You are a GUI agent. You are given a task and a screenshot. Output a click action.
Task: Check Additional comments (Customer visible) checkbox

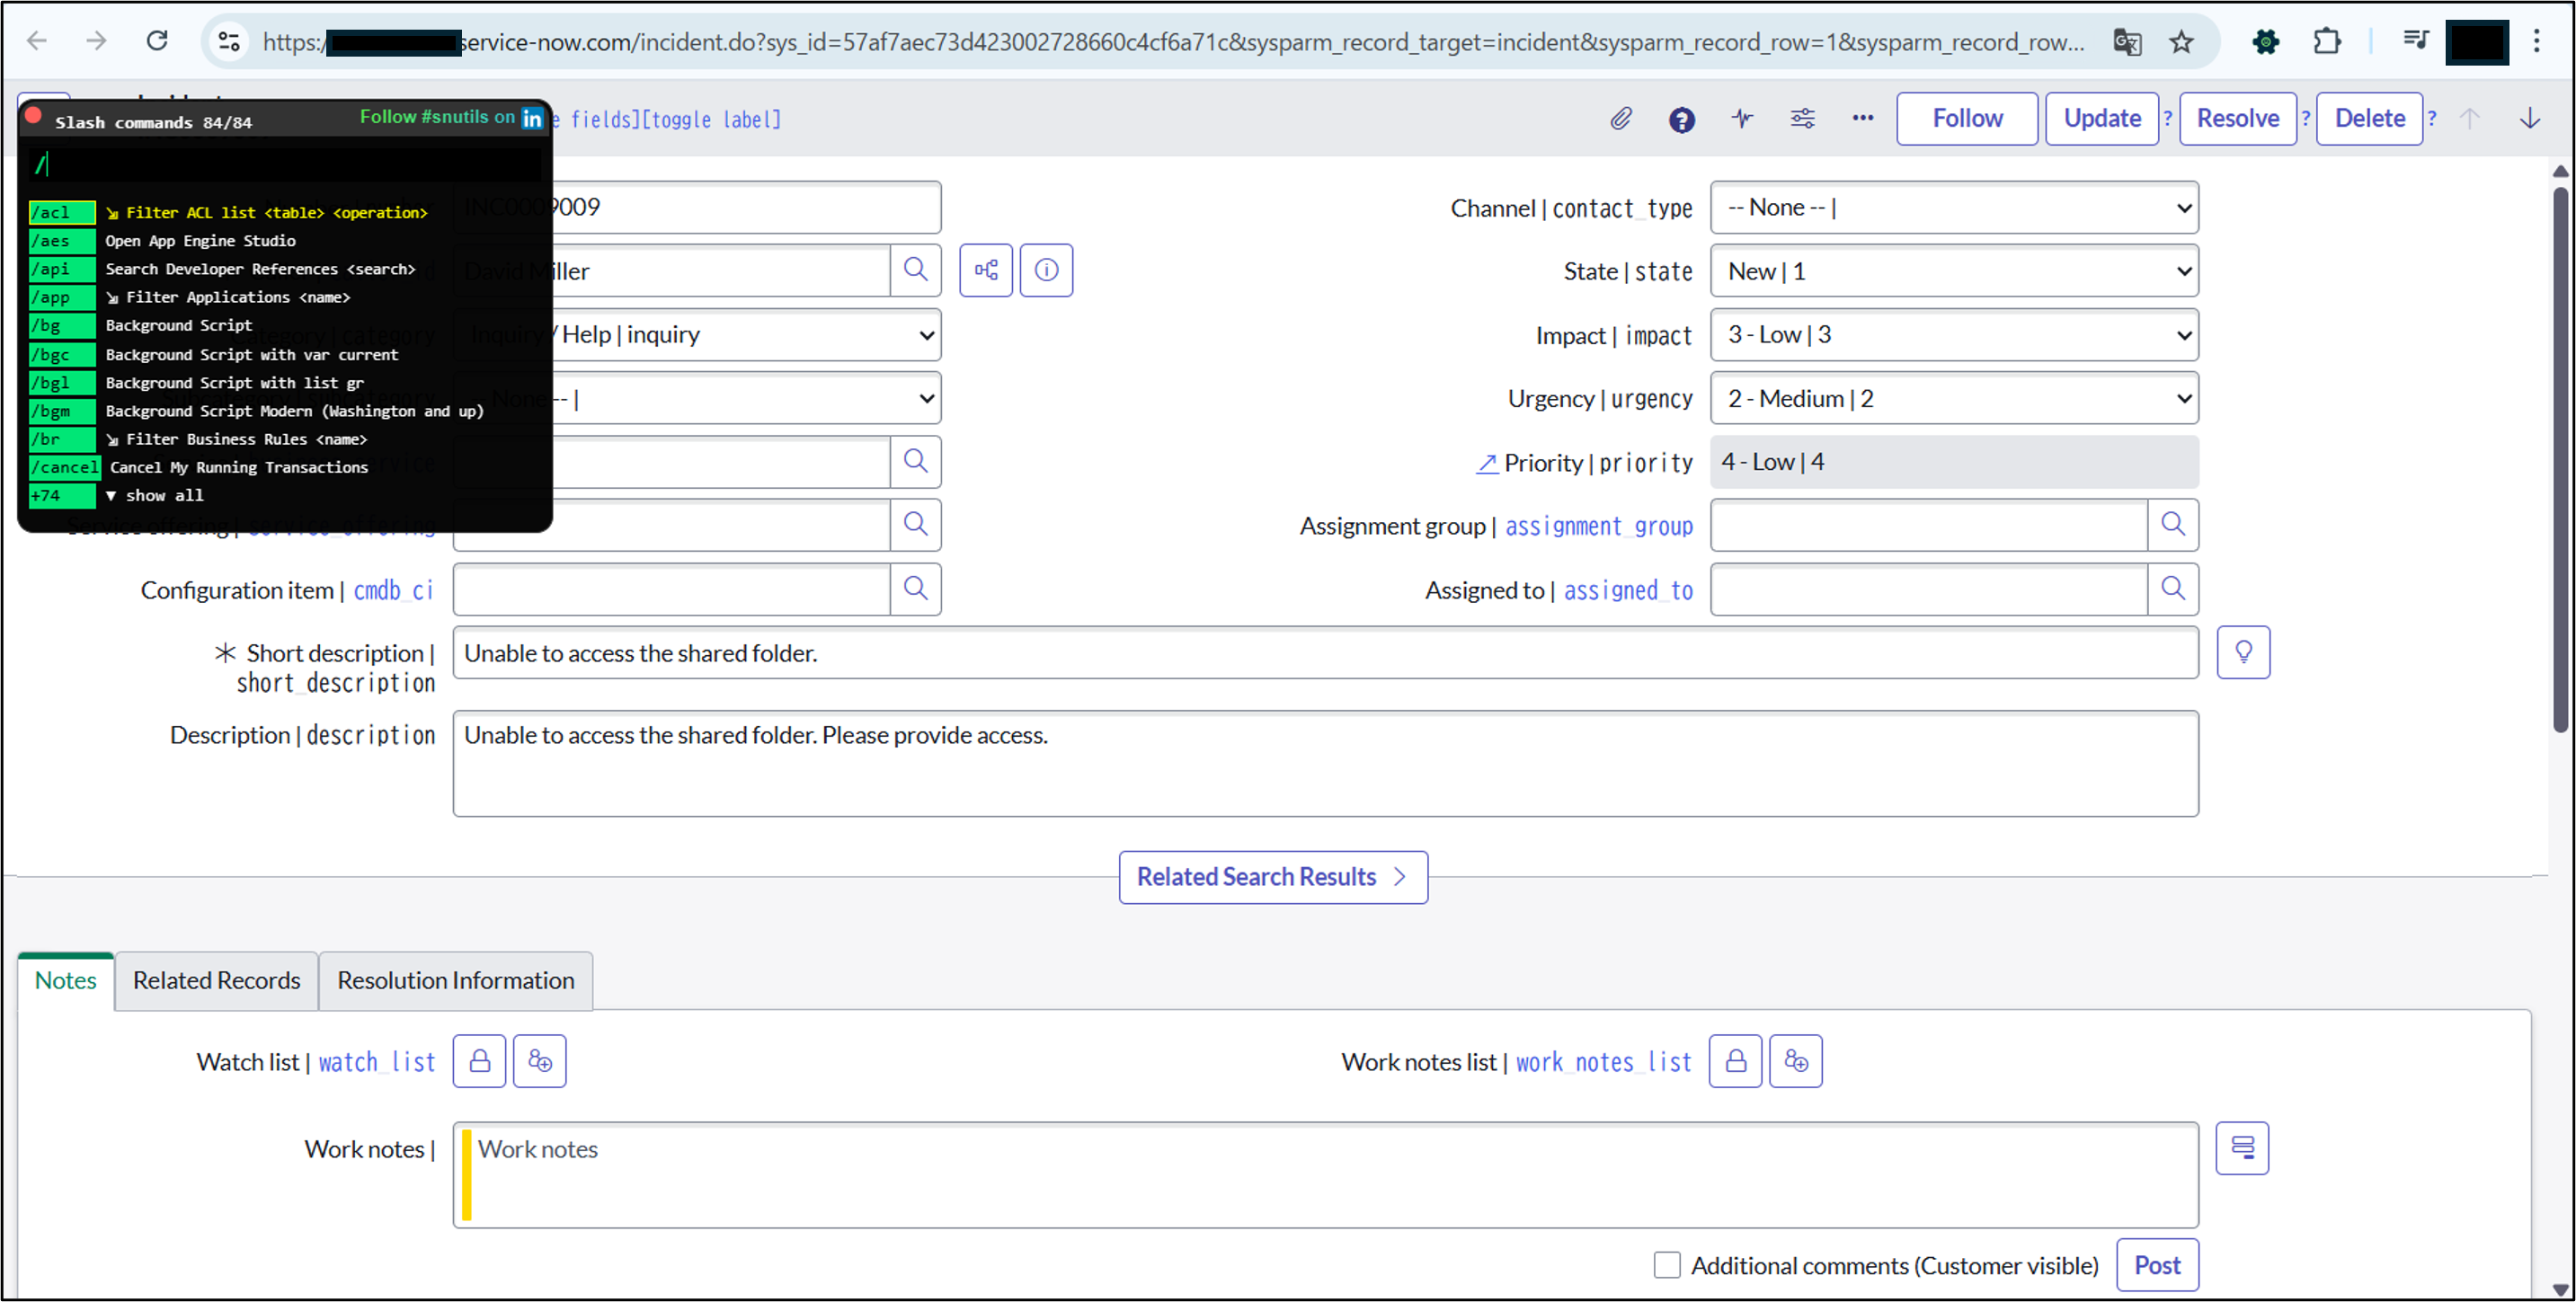point(1667,1265)
